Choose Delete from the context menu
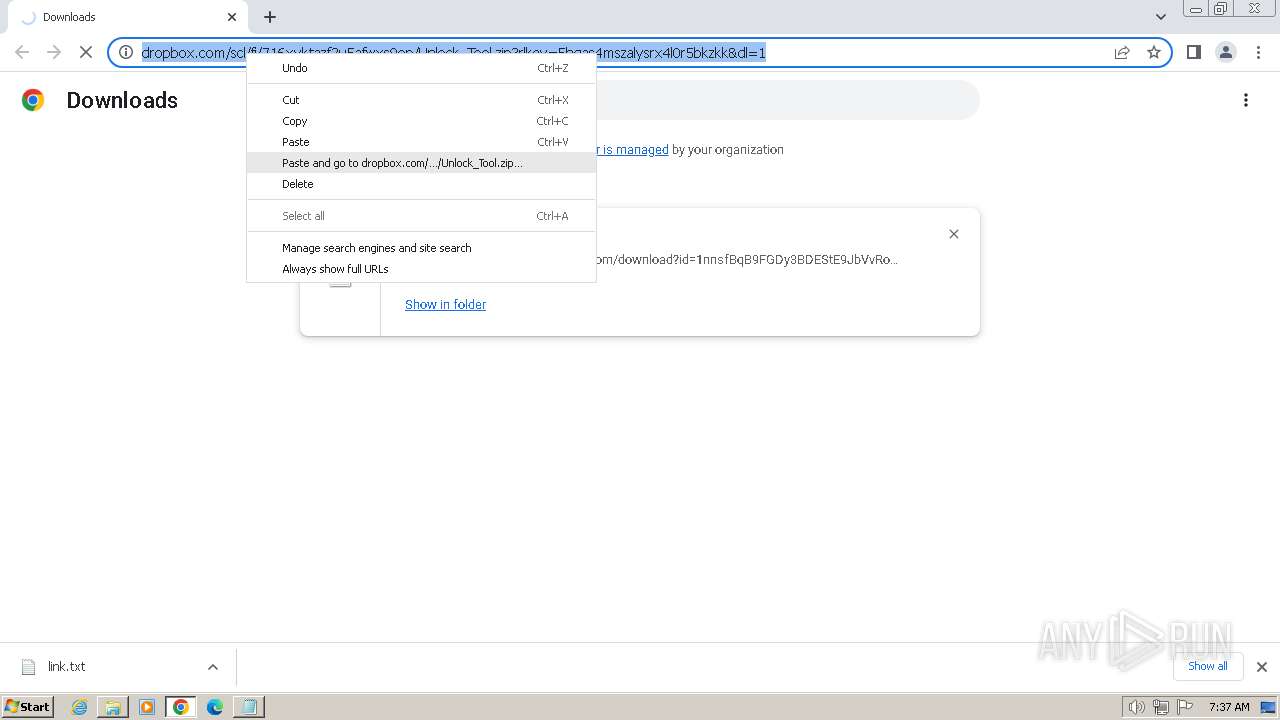The image size is (1280, 720). [421, 184]
